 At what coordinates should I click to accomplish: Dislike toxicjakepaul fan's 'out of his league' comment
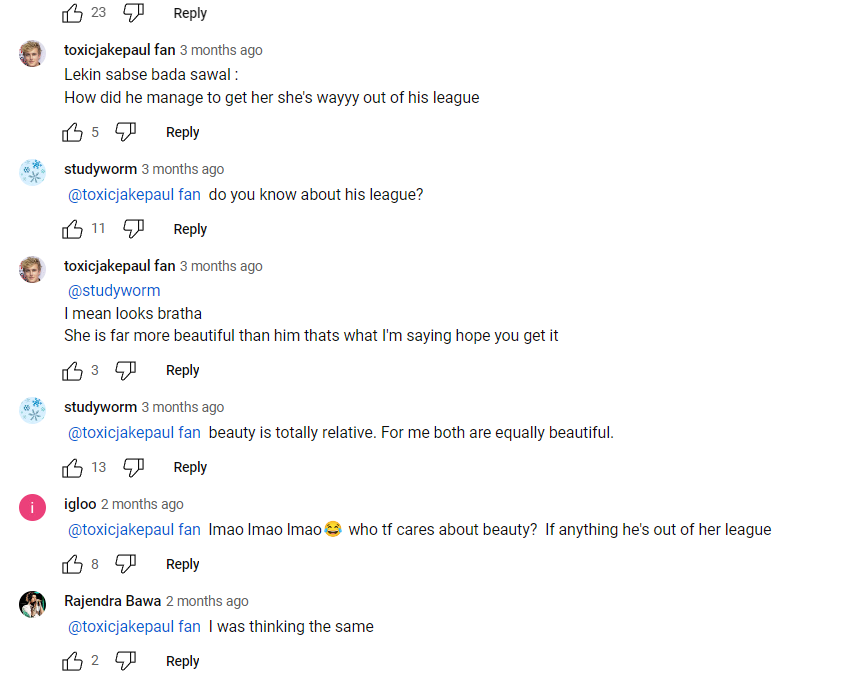pos(126,132)
